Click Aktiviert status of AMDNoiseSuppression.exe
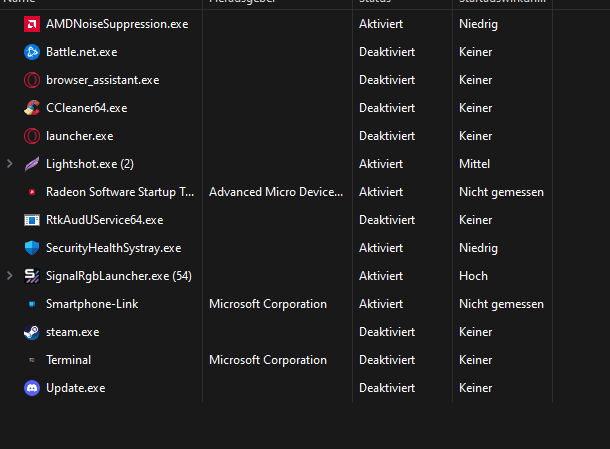Viewport: 610px width, 449px height. click(x=381, y=24)
